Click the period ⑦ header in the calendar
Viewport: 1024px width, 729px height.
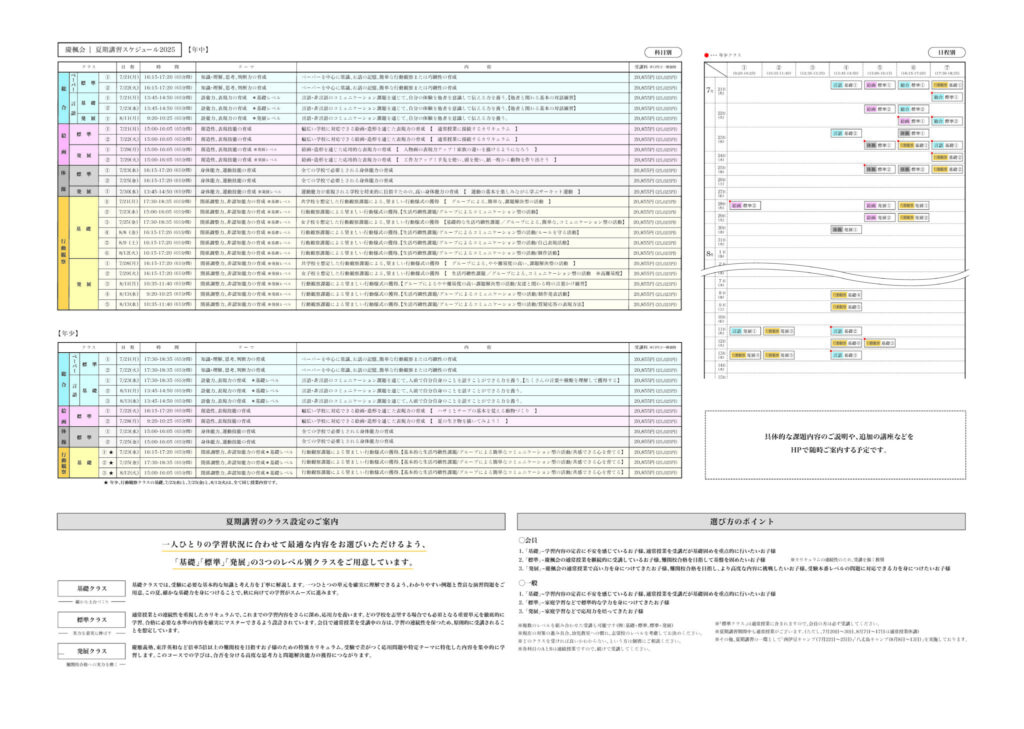947,69
